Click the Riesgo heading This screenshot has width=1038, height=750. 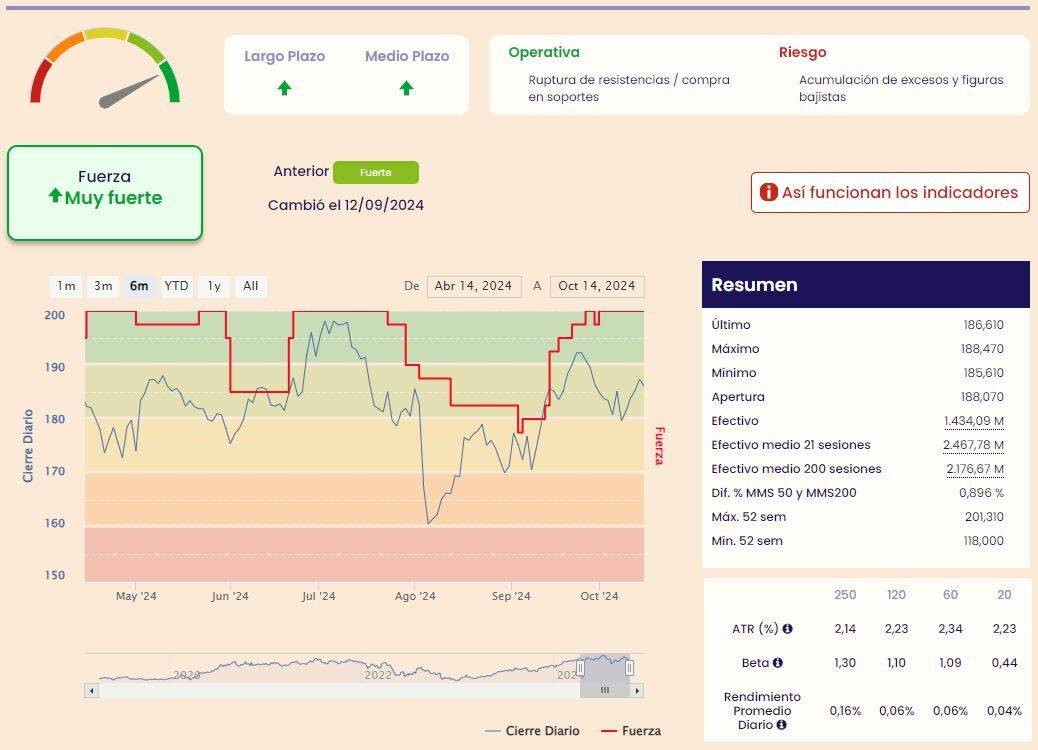point(802,52)
